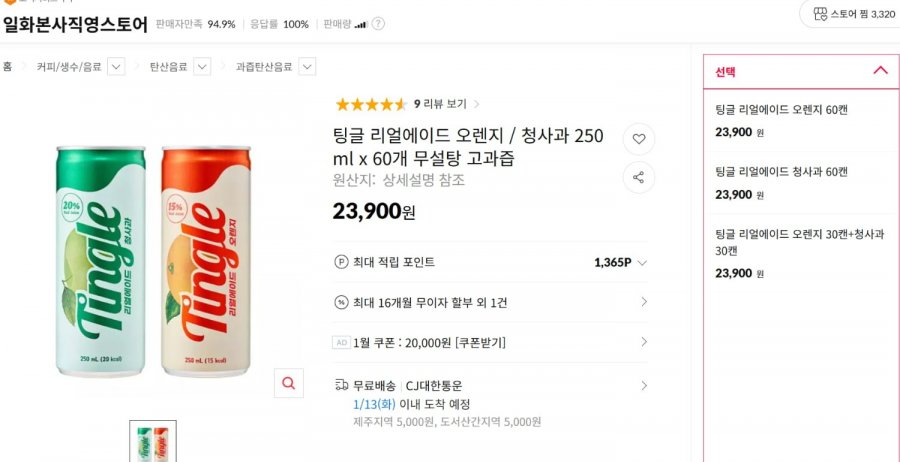
Task: Click the question mark help icon near 판매량
Action: (x=378, y=24)
